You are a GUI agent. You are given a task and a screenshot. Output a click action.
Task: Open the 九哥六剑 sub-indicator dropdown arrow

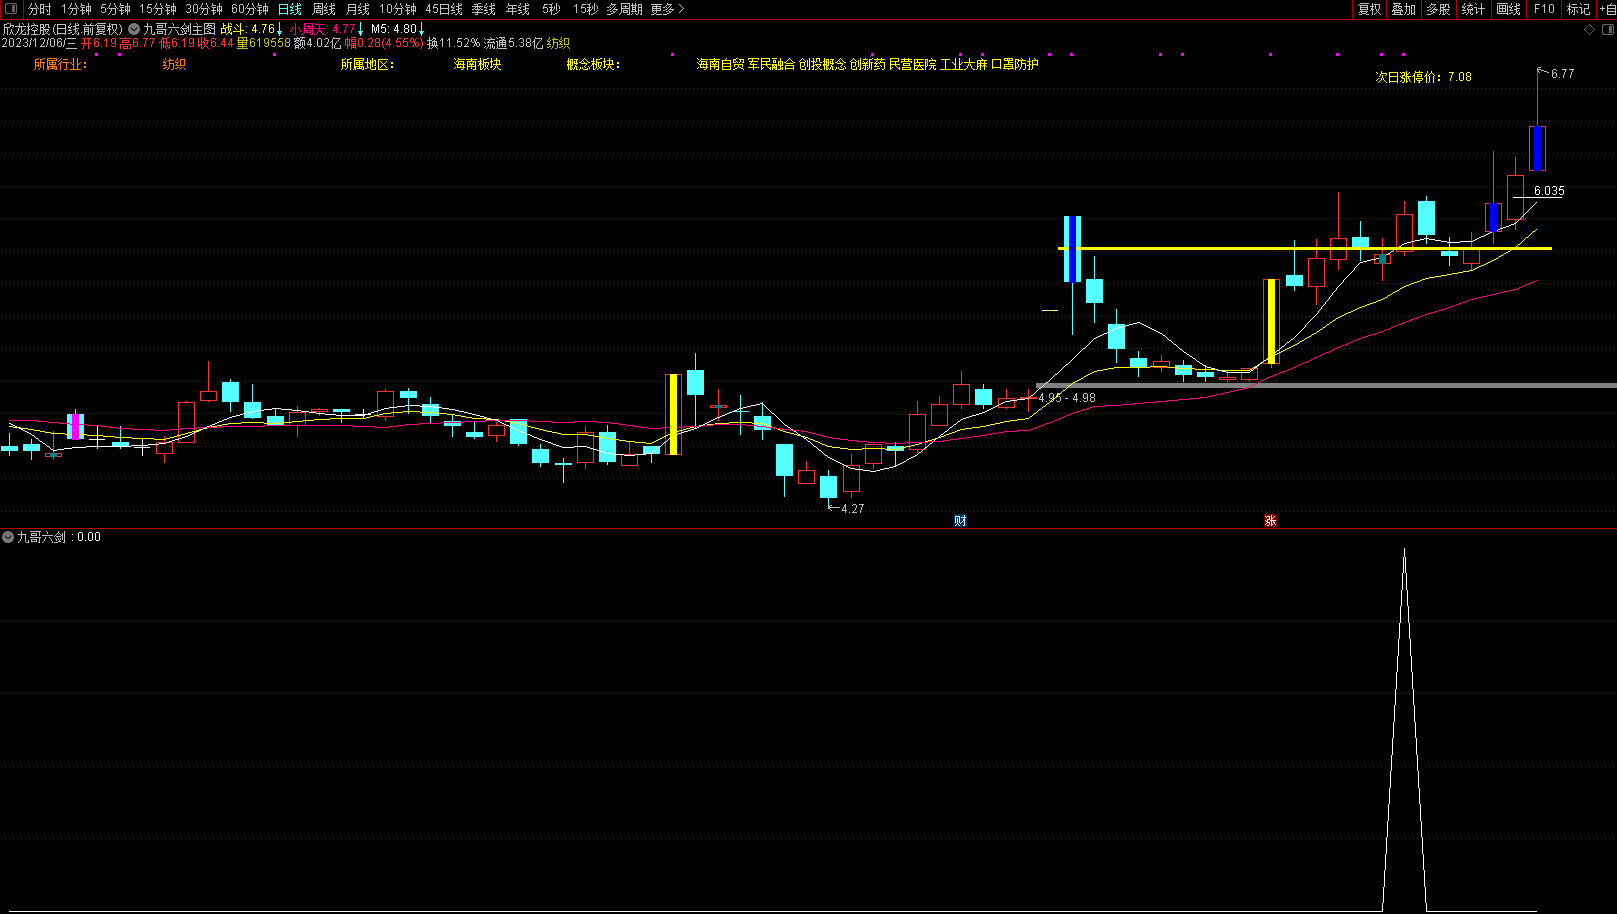click(8, 537)
